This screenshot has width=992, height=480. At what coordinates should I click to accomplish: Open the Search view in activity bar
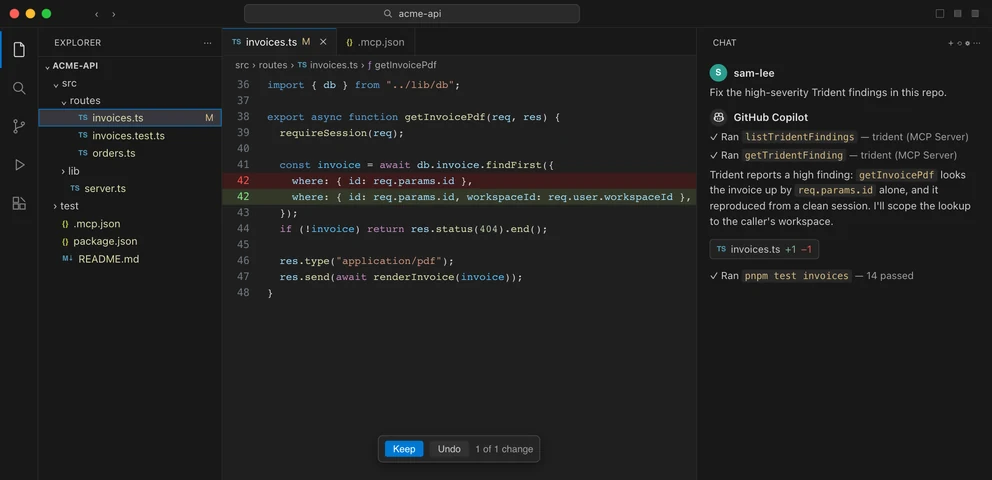(x=19, y=88)
